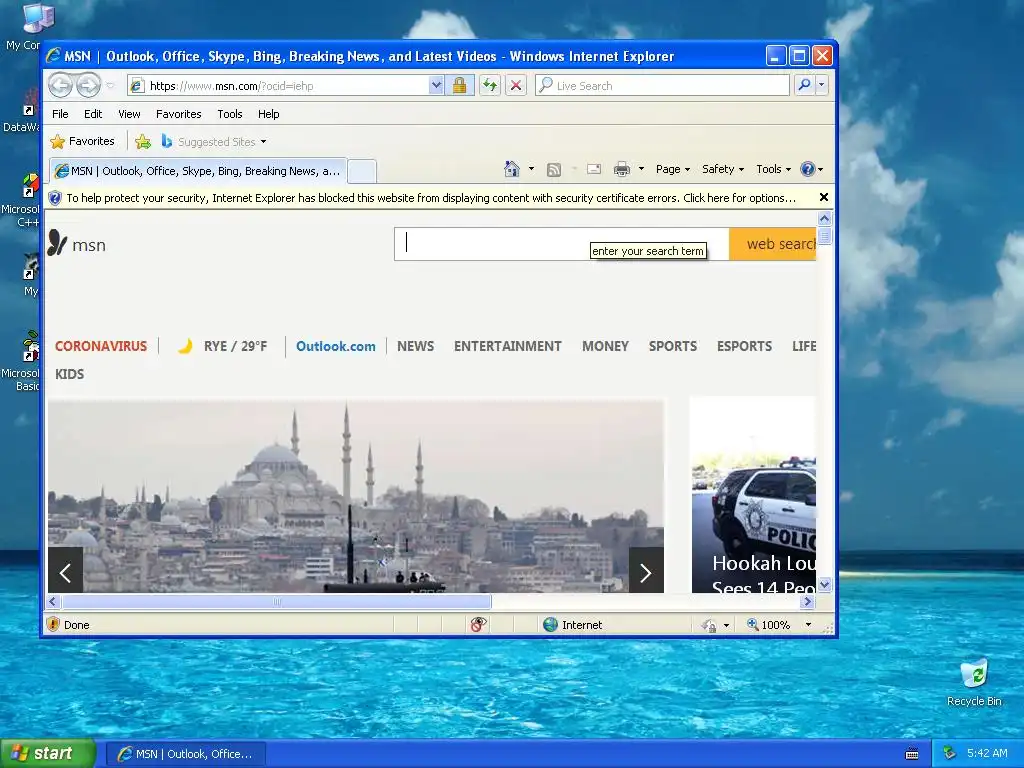Open the CORONAVIRUS link
Image resolution: width=1024 pixels, height=768 pixels.
click(101, 346)
